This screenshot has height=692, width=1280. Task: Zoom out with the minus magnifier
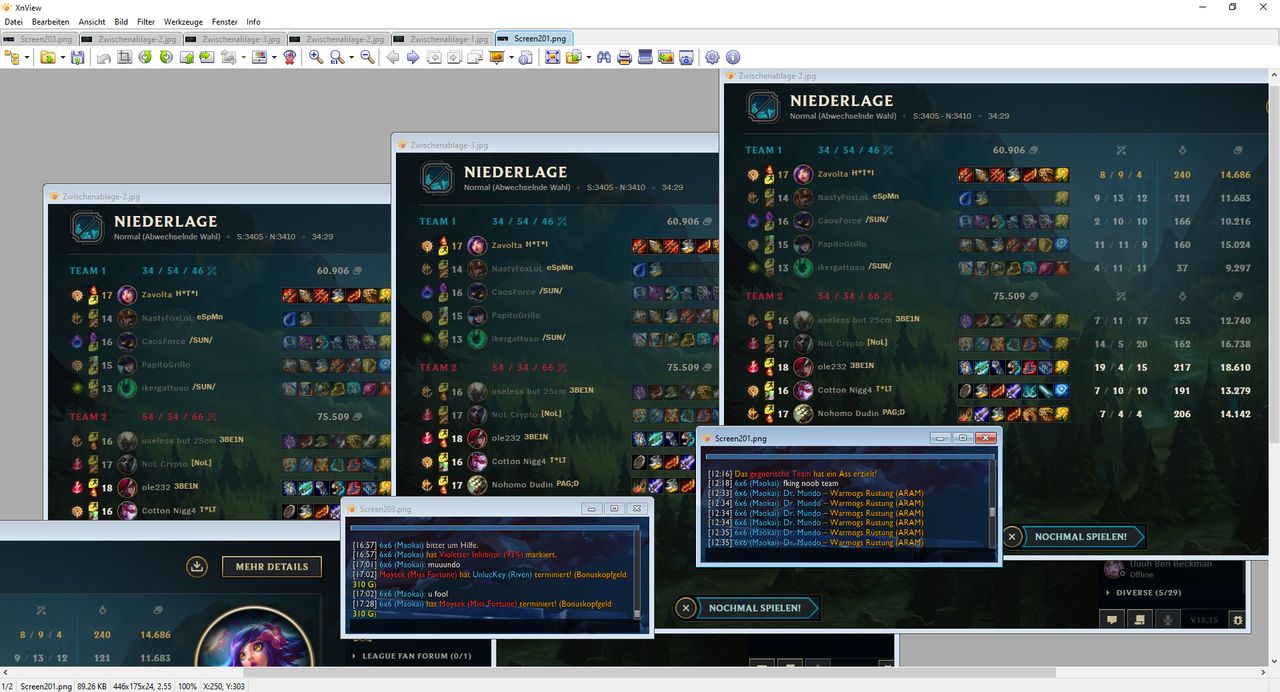point(367,58)
